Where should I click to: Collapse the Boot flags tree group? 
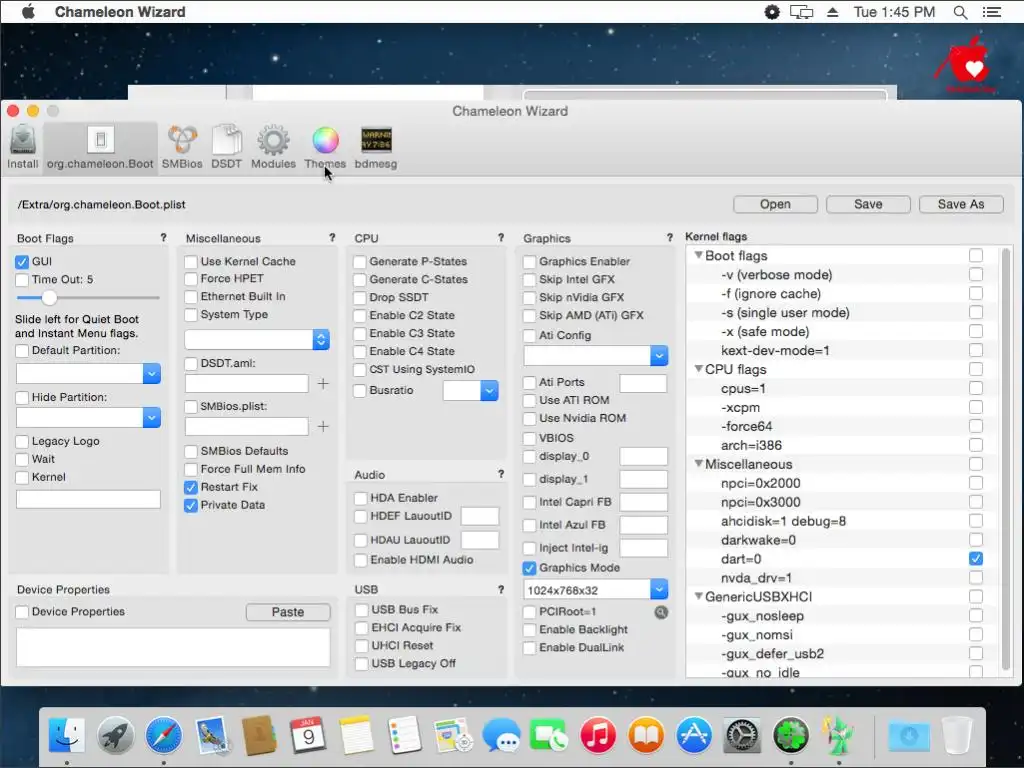[698, 255]
